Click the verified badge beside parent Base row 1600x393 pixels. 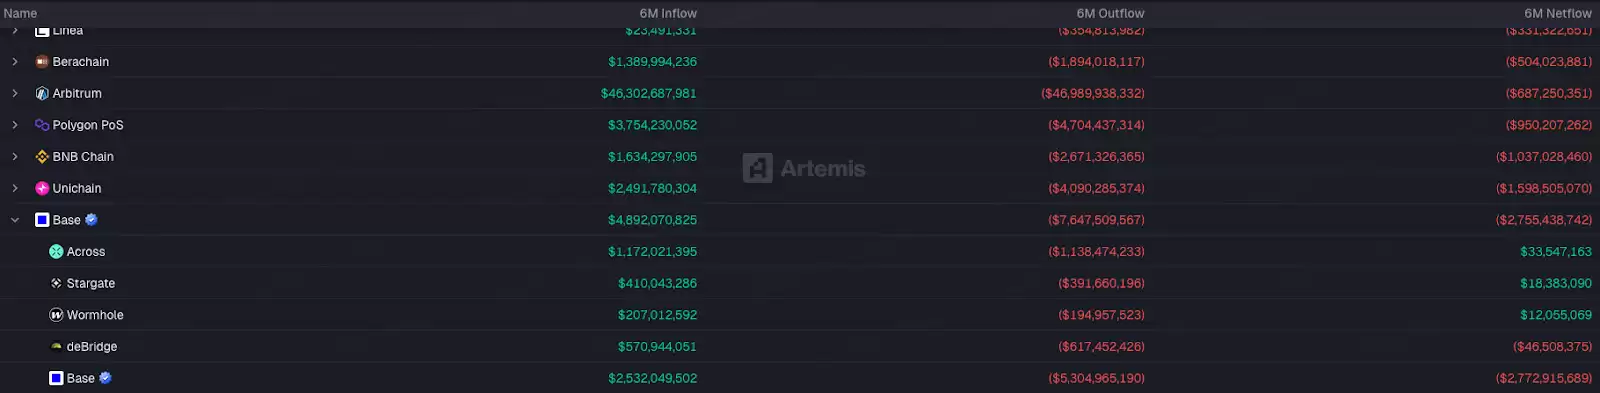[91, 220]
